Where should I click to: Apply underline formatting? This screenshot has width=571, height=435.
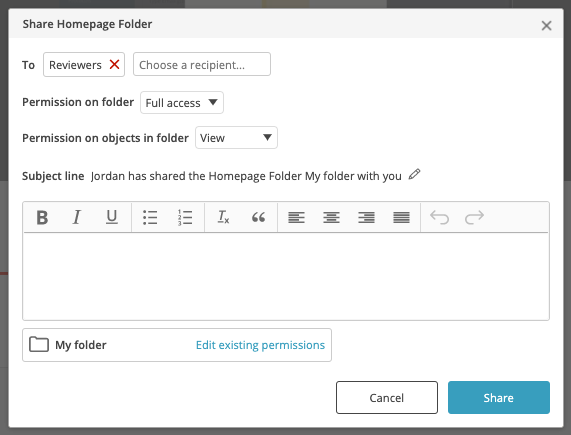pos(112,218)
